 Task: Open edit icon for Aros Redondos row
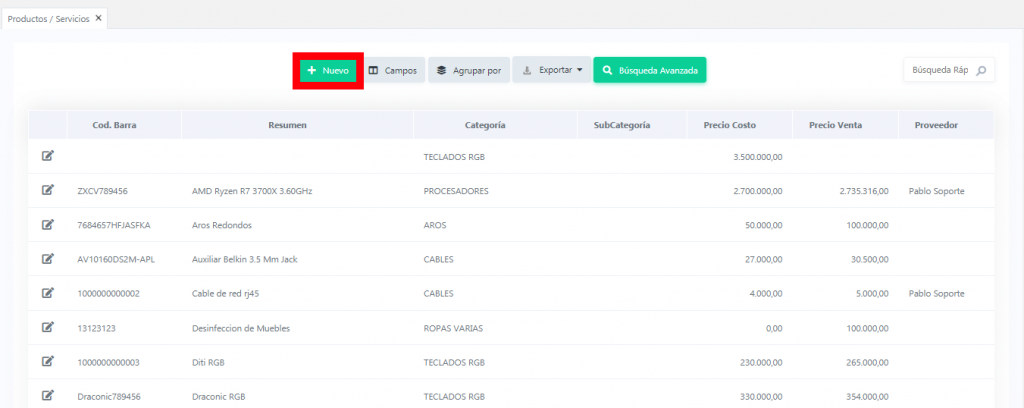pos(48,224)
